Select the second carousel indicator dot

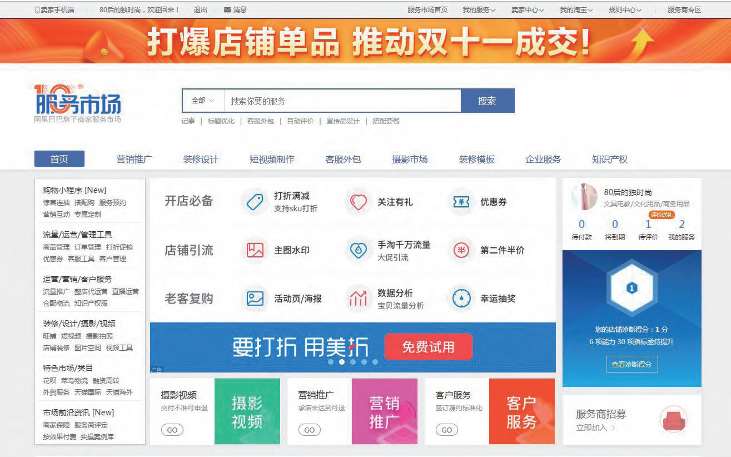click(342, 362)
